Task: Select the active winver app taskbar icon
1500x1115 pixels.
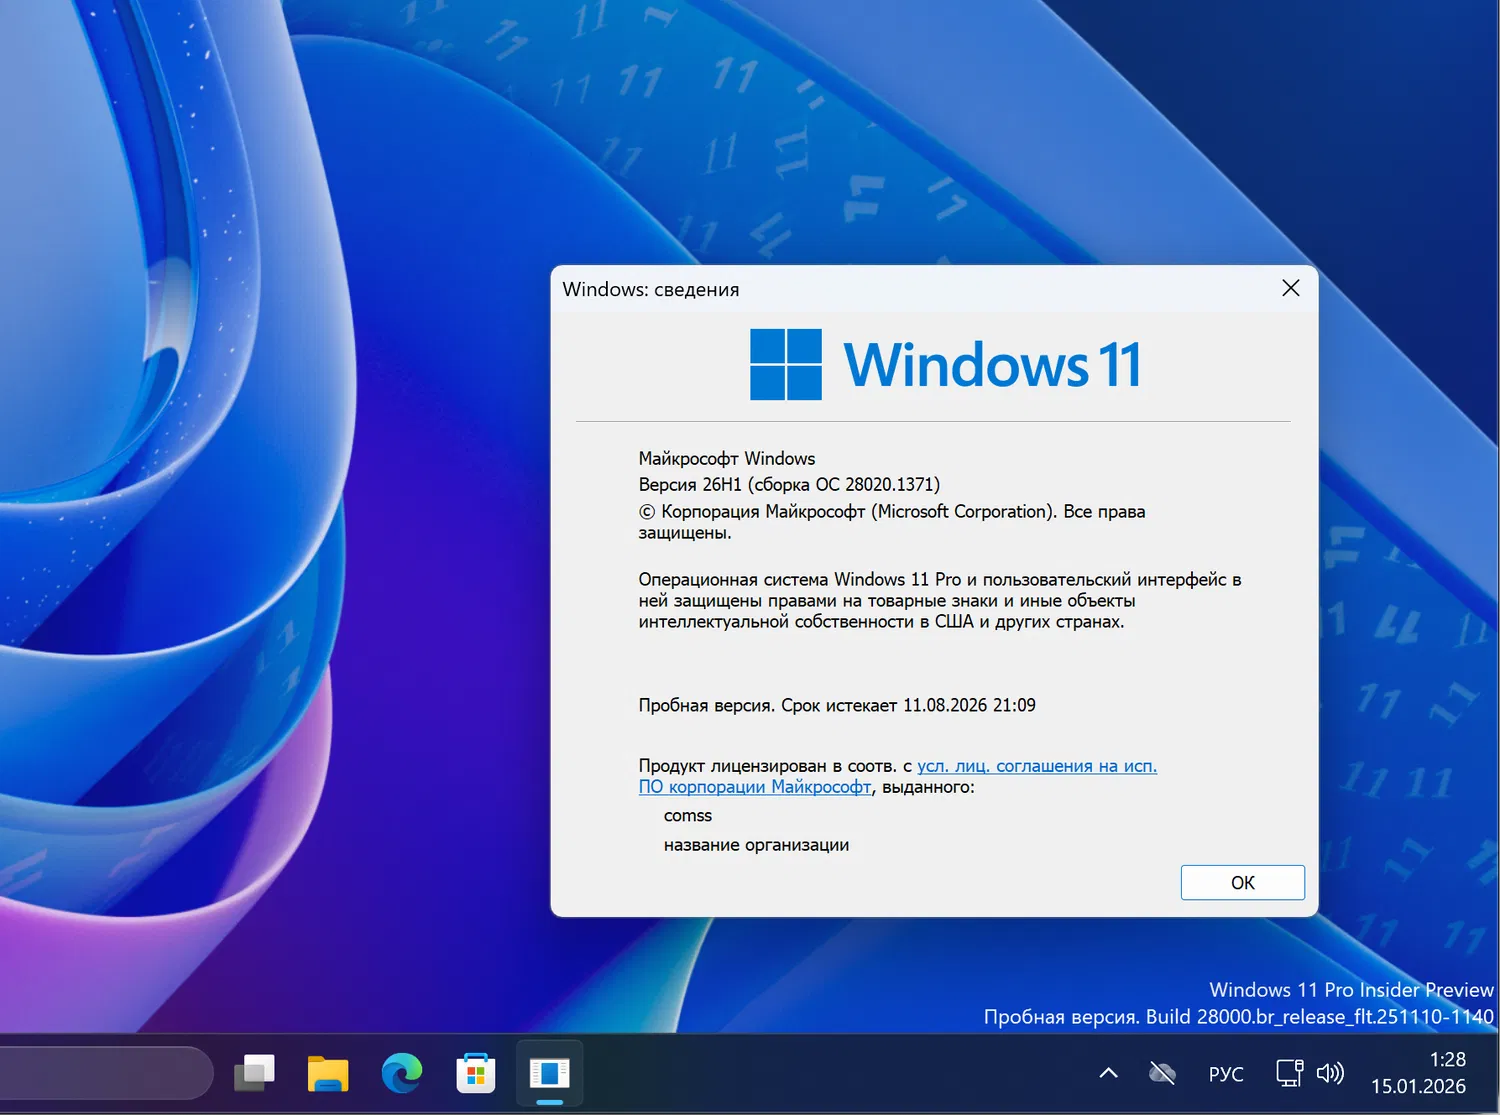Action: click(548, 1072)
